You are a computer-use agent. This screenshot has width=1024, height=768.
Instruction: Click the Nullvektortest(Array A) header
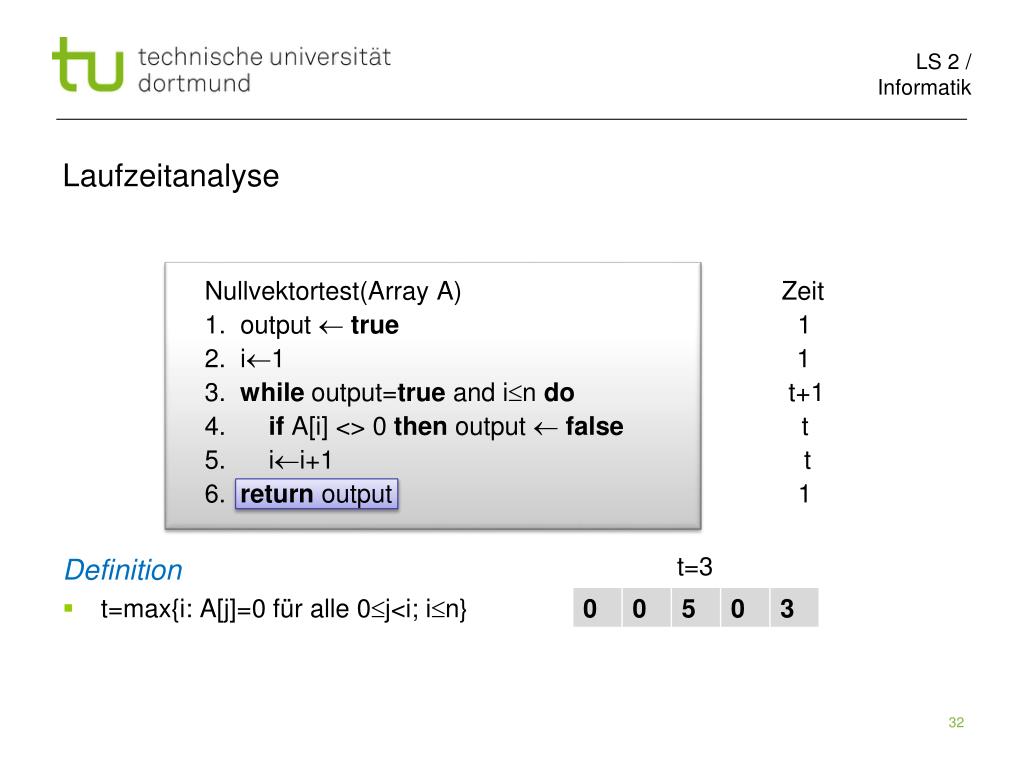pos(333,291)
